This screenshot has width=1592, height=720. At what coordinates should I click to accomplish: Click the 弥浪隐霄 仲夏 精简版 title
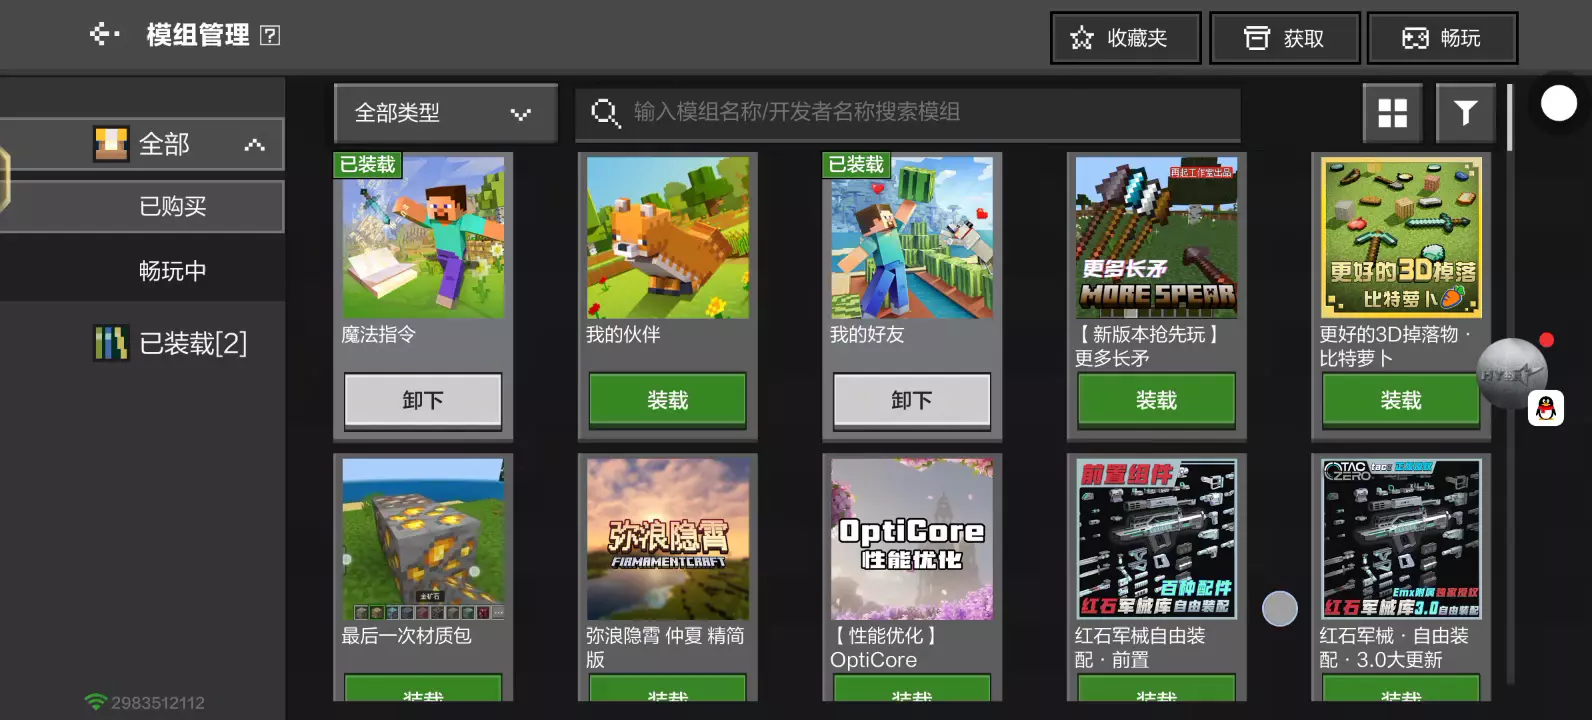click(x=665, y=647)
